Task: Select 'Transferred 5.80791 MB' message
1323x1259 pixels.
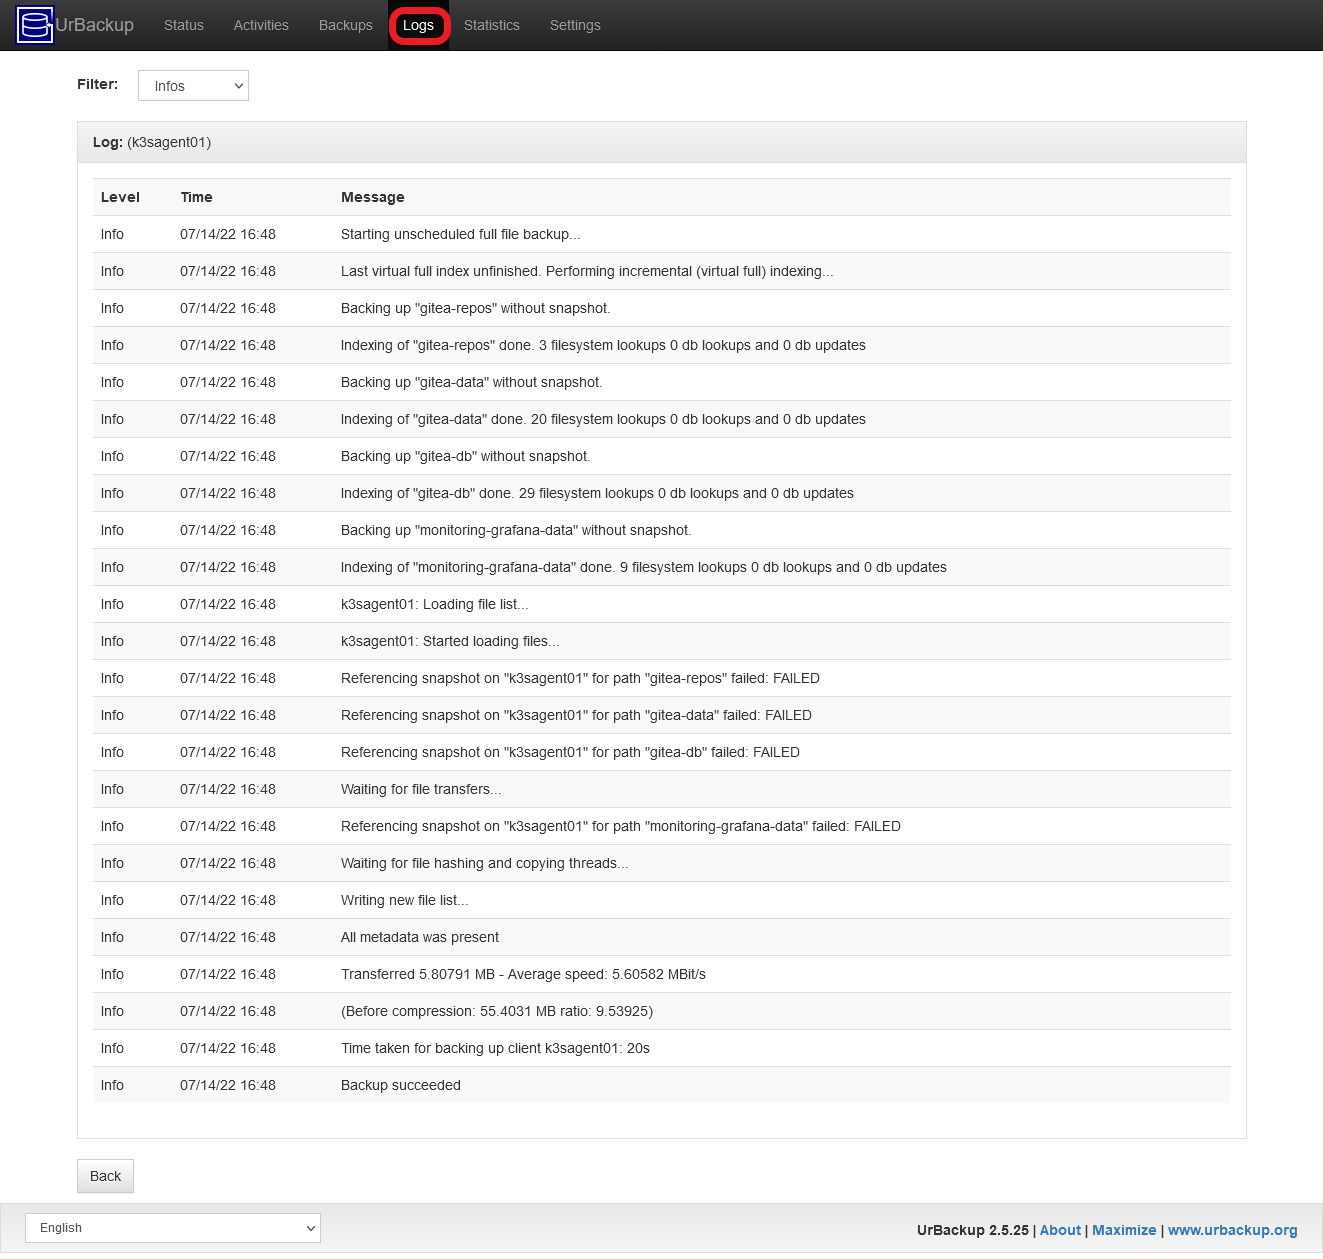Action: tap(523, 974)
